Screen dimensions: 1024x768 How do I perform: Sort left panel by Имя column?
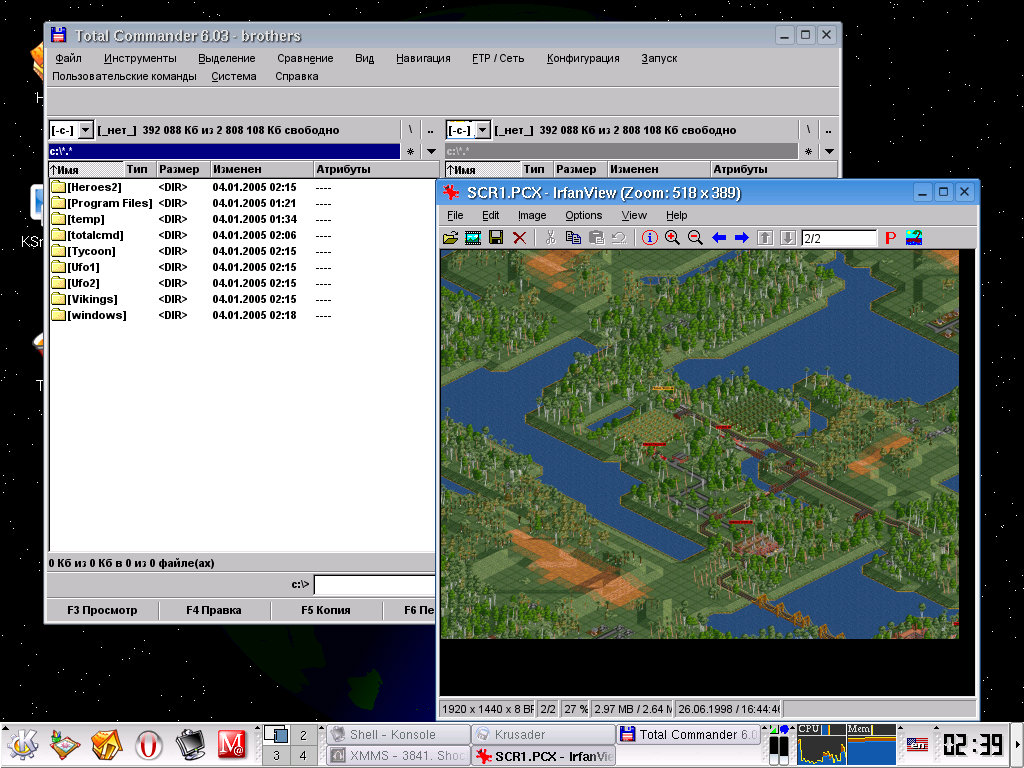86,169
